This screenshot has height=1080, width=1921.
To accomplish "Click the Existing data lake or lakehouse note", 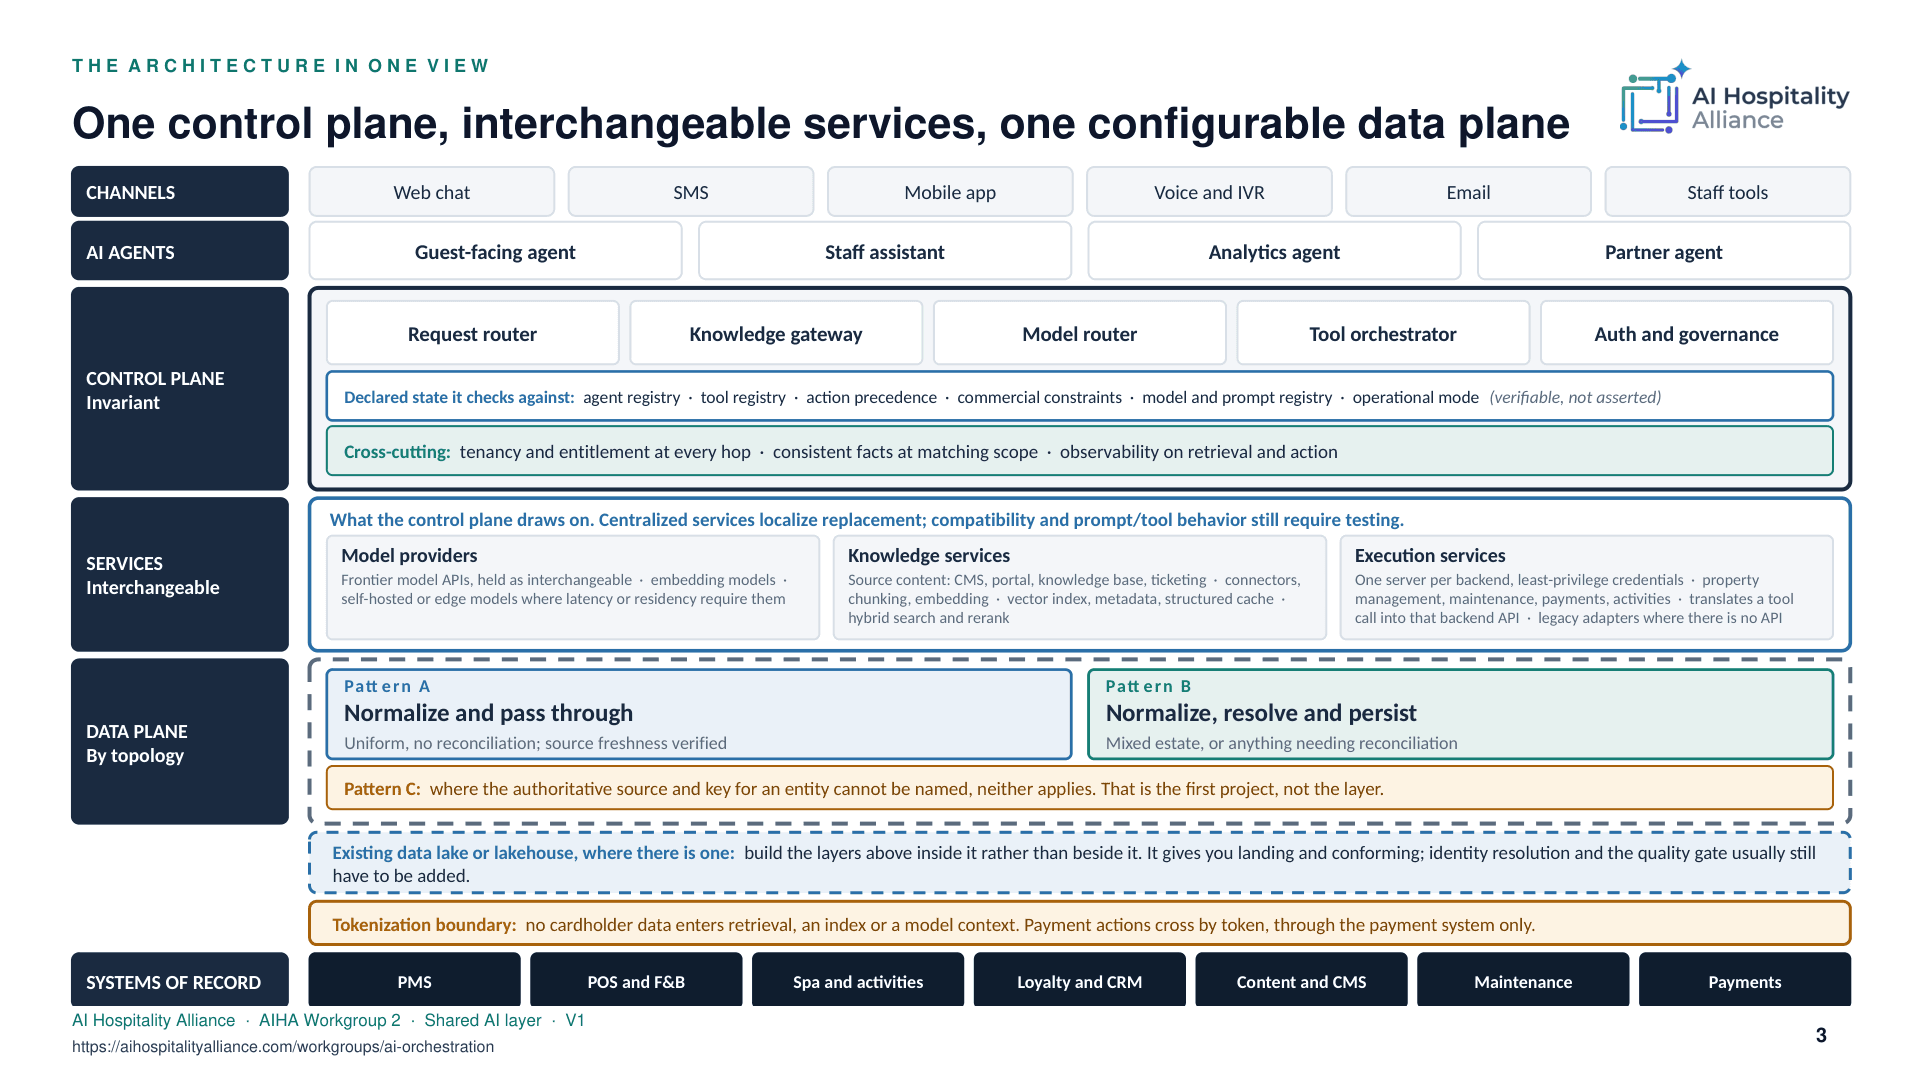I will click(1080, 863).
